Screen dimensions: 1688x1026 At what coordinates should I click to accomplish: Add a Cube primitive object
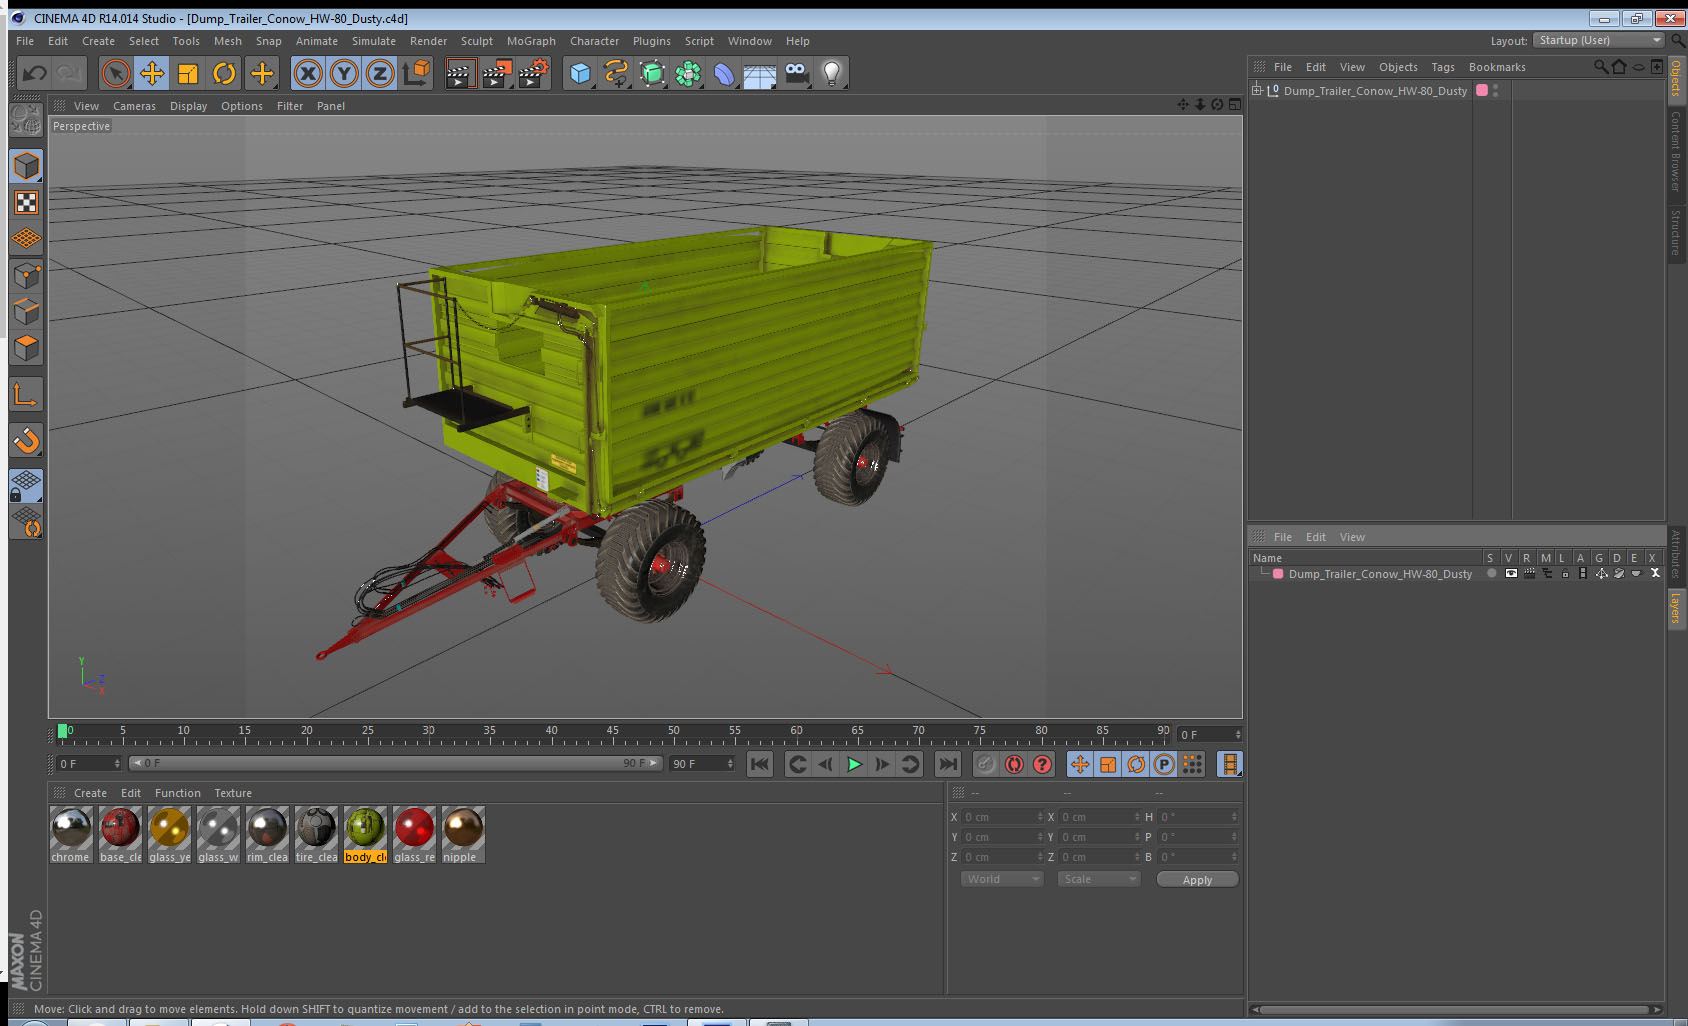coord(580,73)
